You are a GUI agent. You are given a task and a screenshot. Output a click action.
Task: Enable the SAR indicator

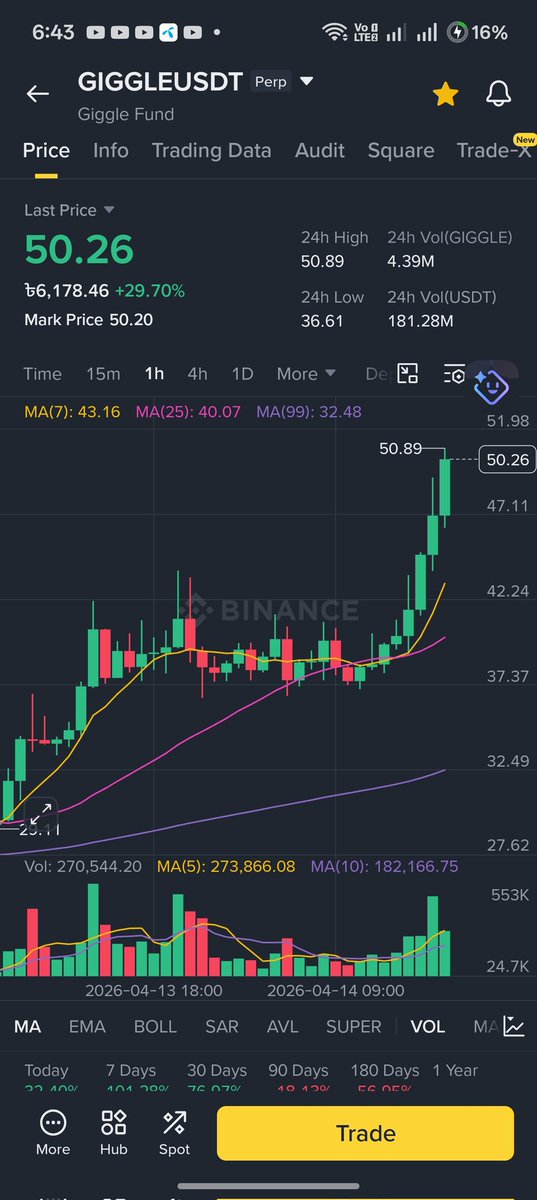pos(222,1026)
